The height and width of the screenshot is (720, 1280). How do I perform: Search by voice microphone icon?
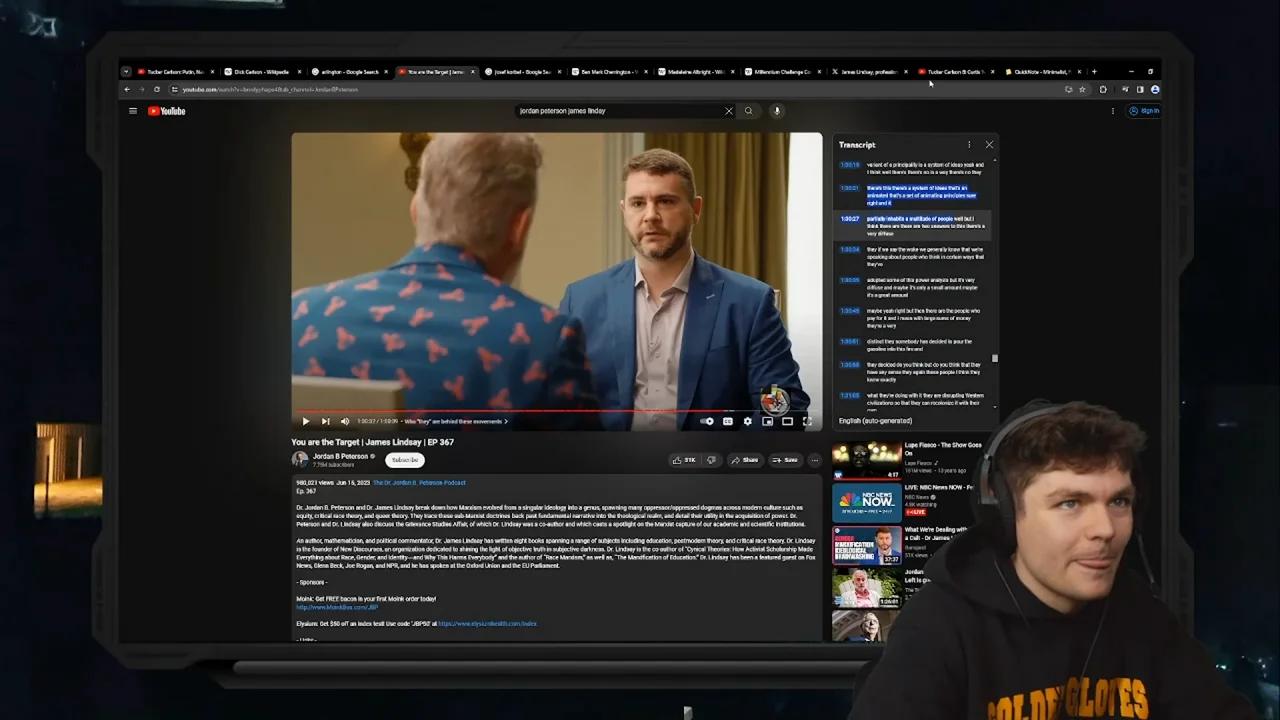(x=776, y=111)
